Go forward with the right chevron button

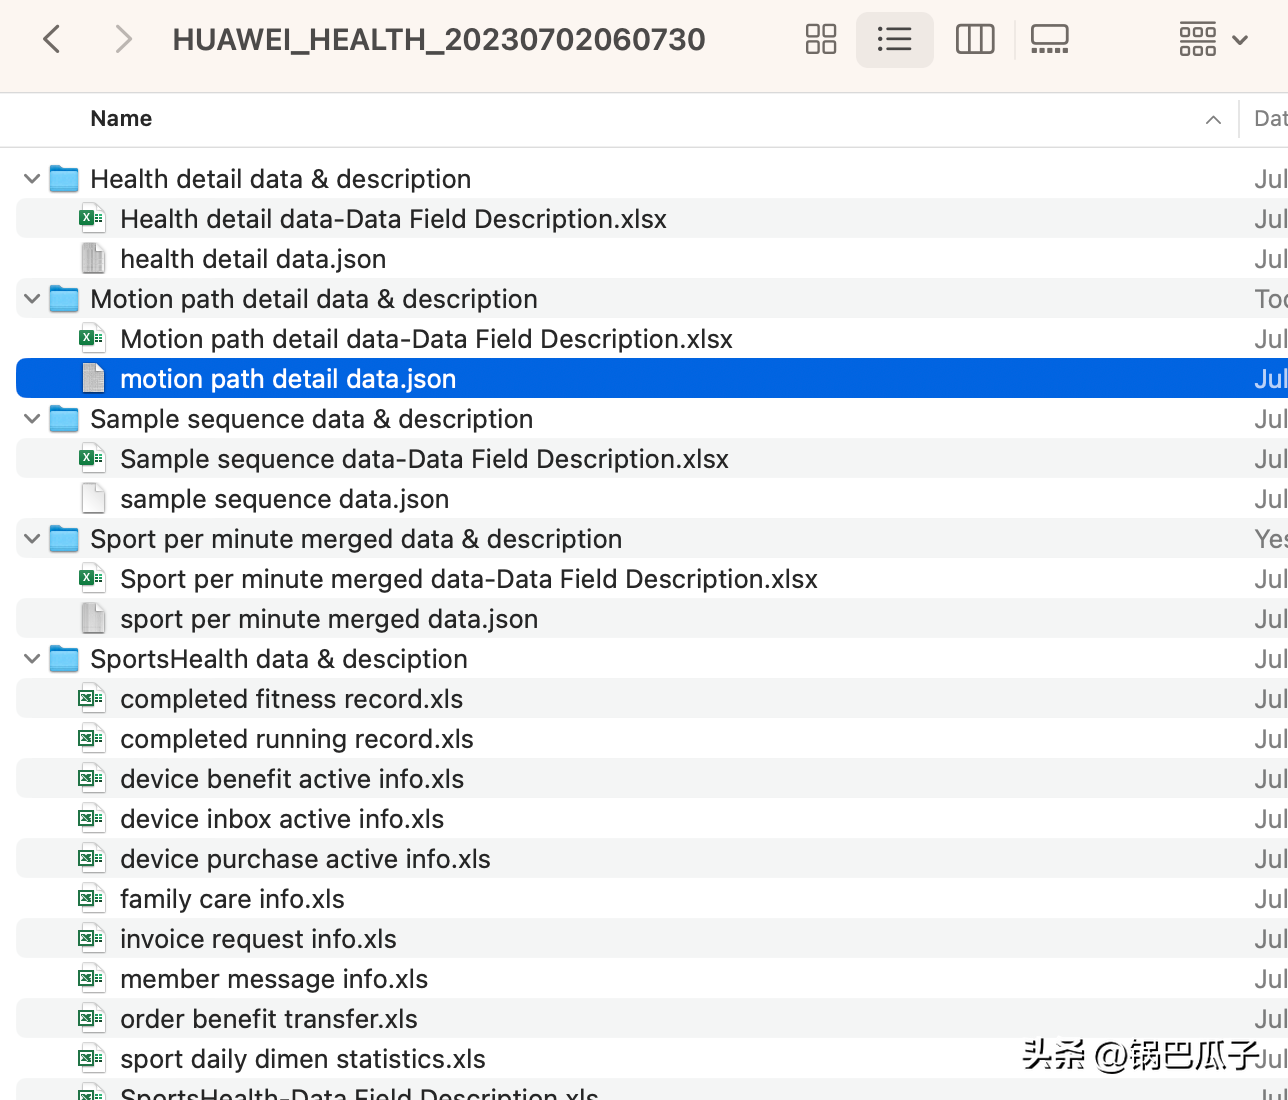click(x=123, y=40)
